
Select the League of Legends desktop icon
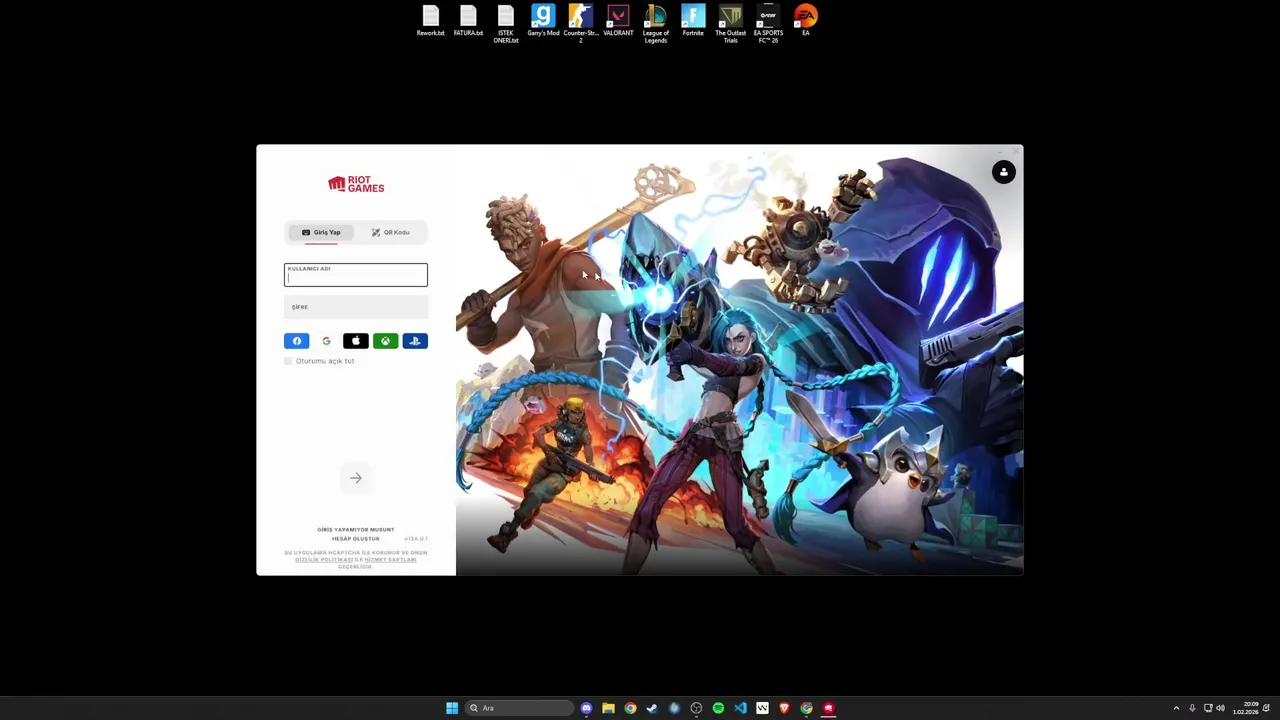[656, 24]
